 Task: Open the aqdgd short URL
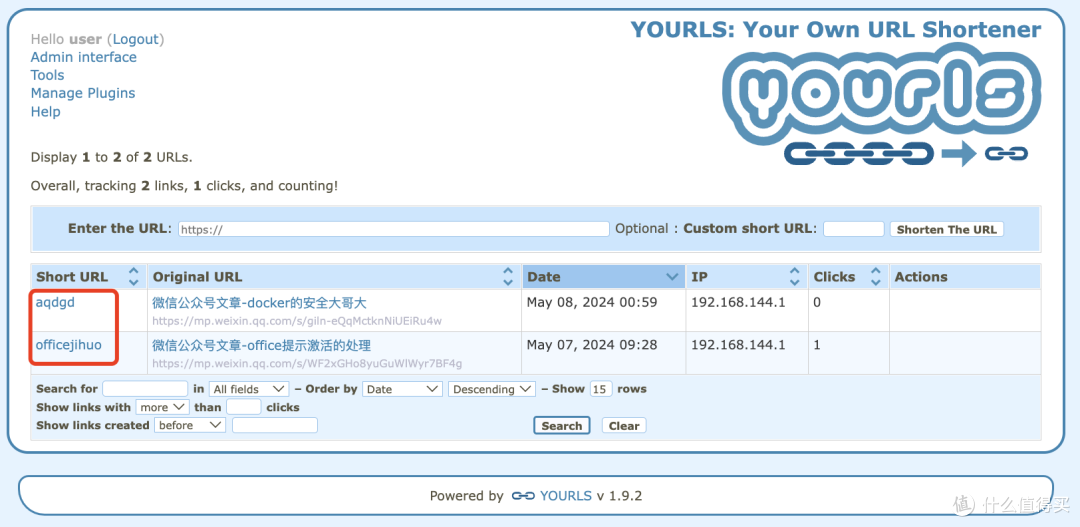click(x=55, y=302)
